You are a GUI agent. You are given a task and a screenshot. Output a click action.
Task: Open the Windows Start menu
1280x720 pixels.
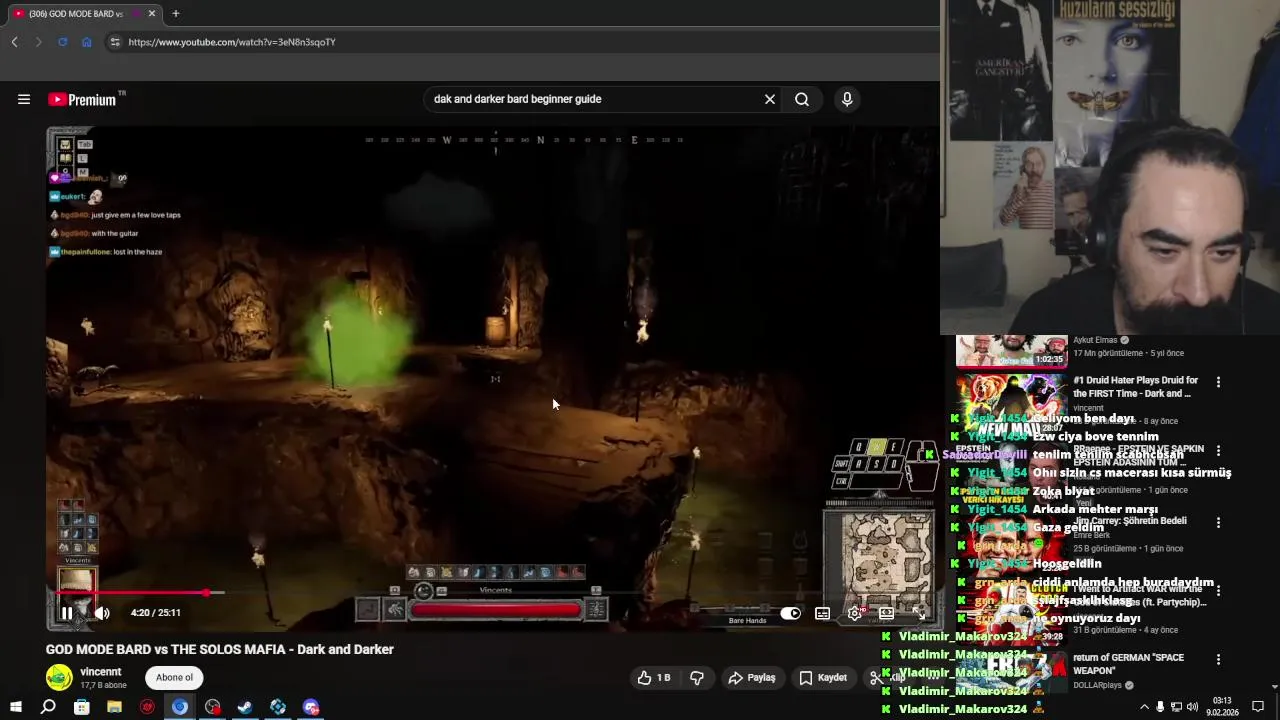pos(15,707)
